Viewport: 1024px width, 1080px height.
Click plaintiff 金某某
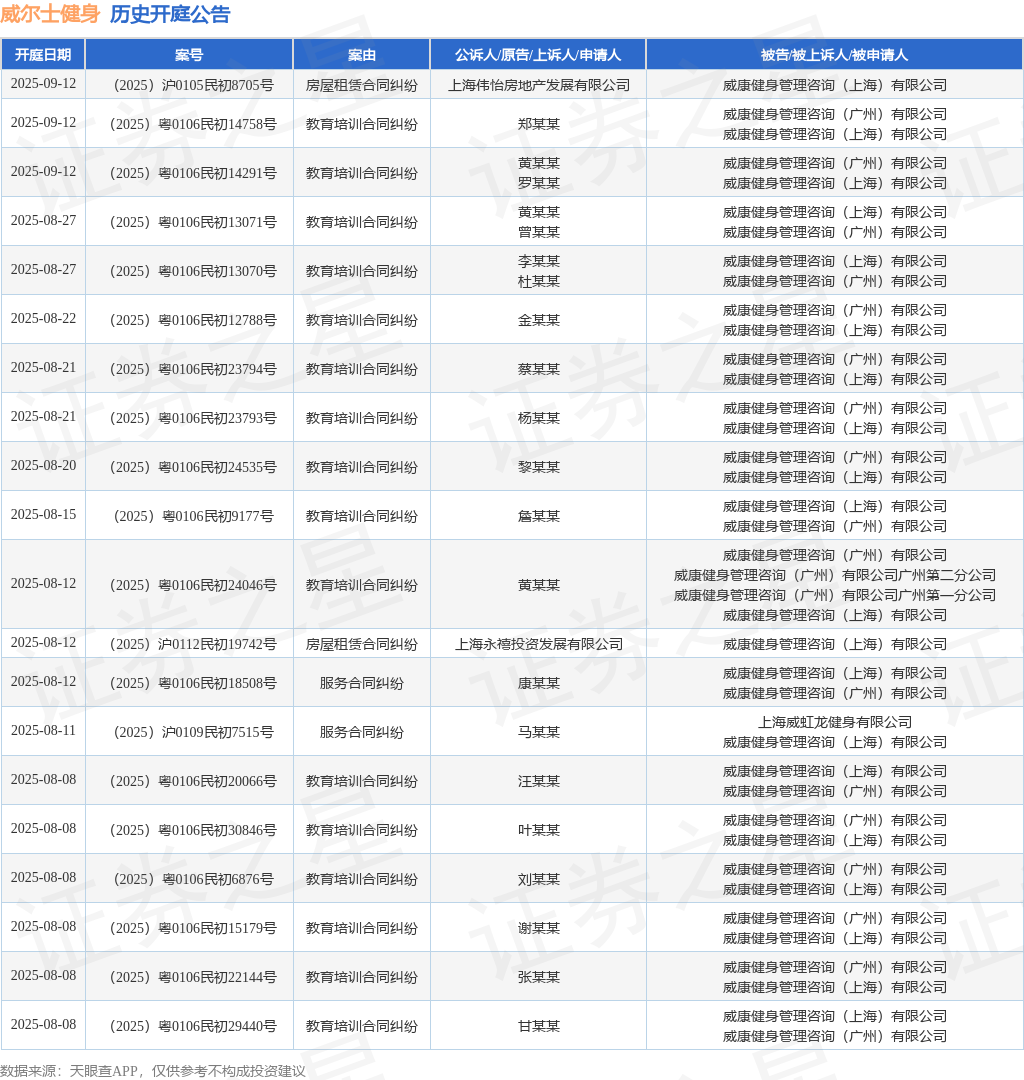(539, 320)
